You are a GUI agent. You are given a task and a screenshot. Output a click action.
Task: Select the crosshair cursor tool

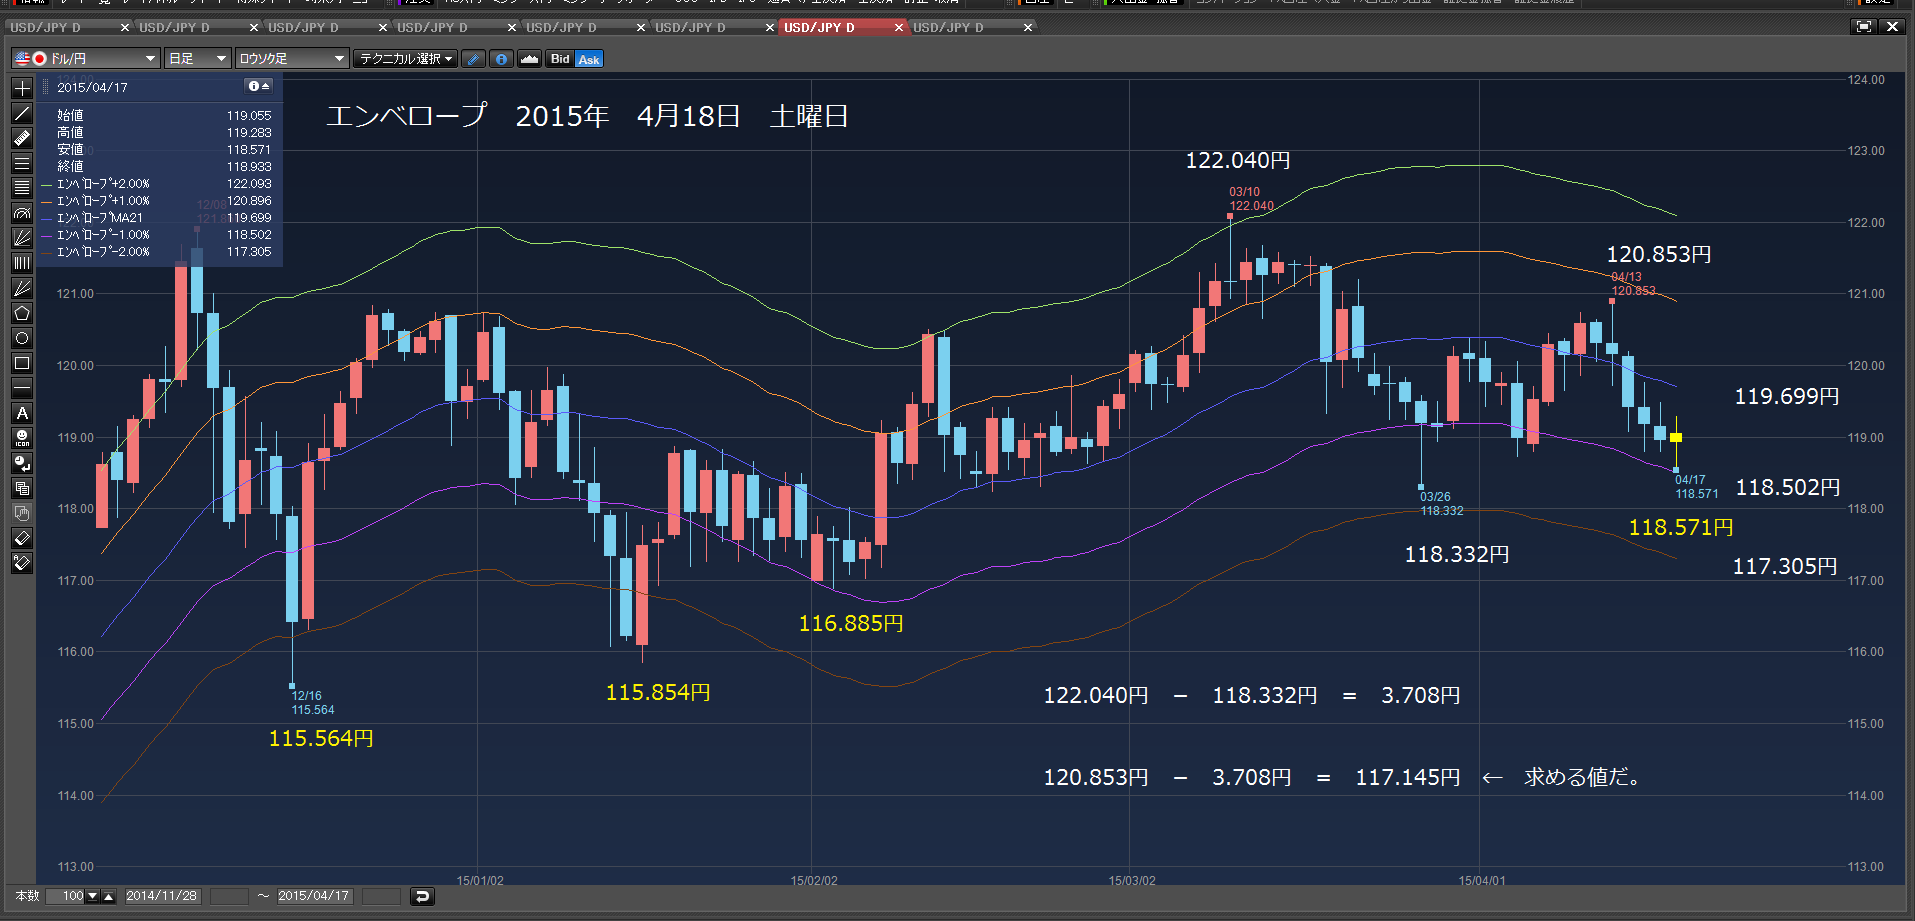point(22,88)
